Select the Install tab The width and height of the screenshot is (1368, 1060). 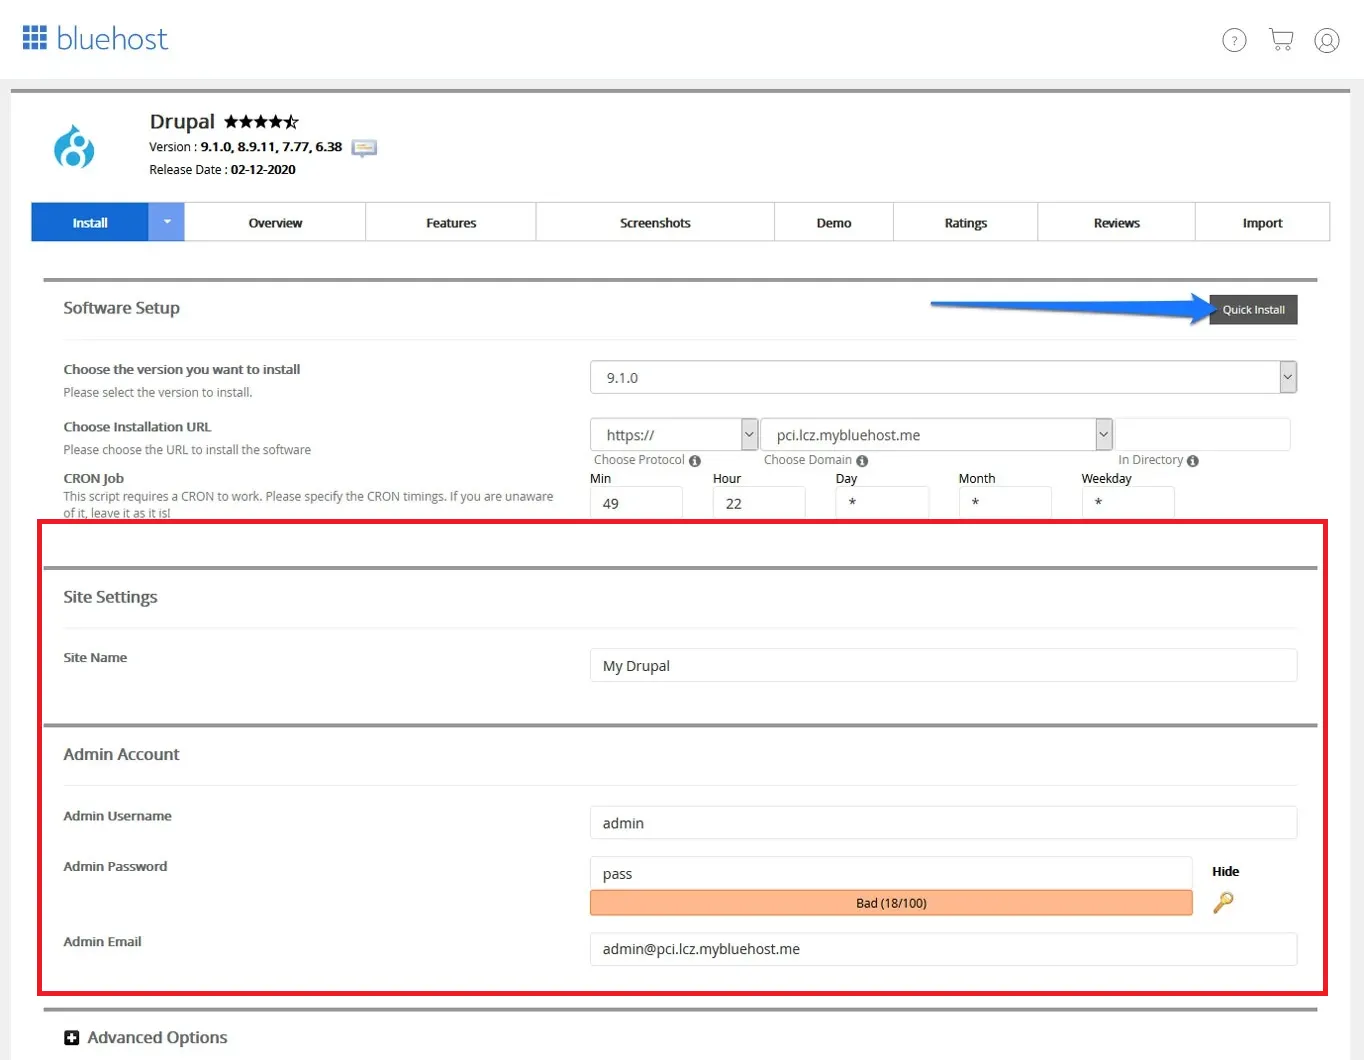point(90,222)
